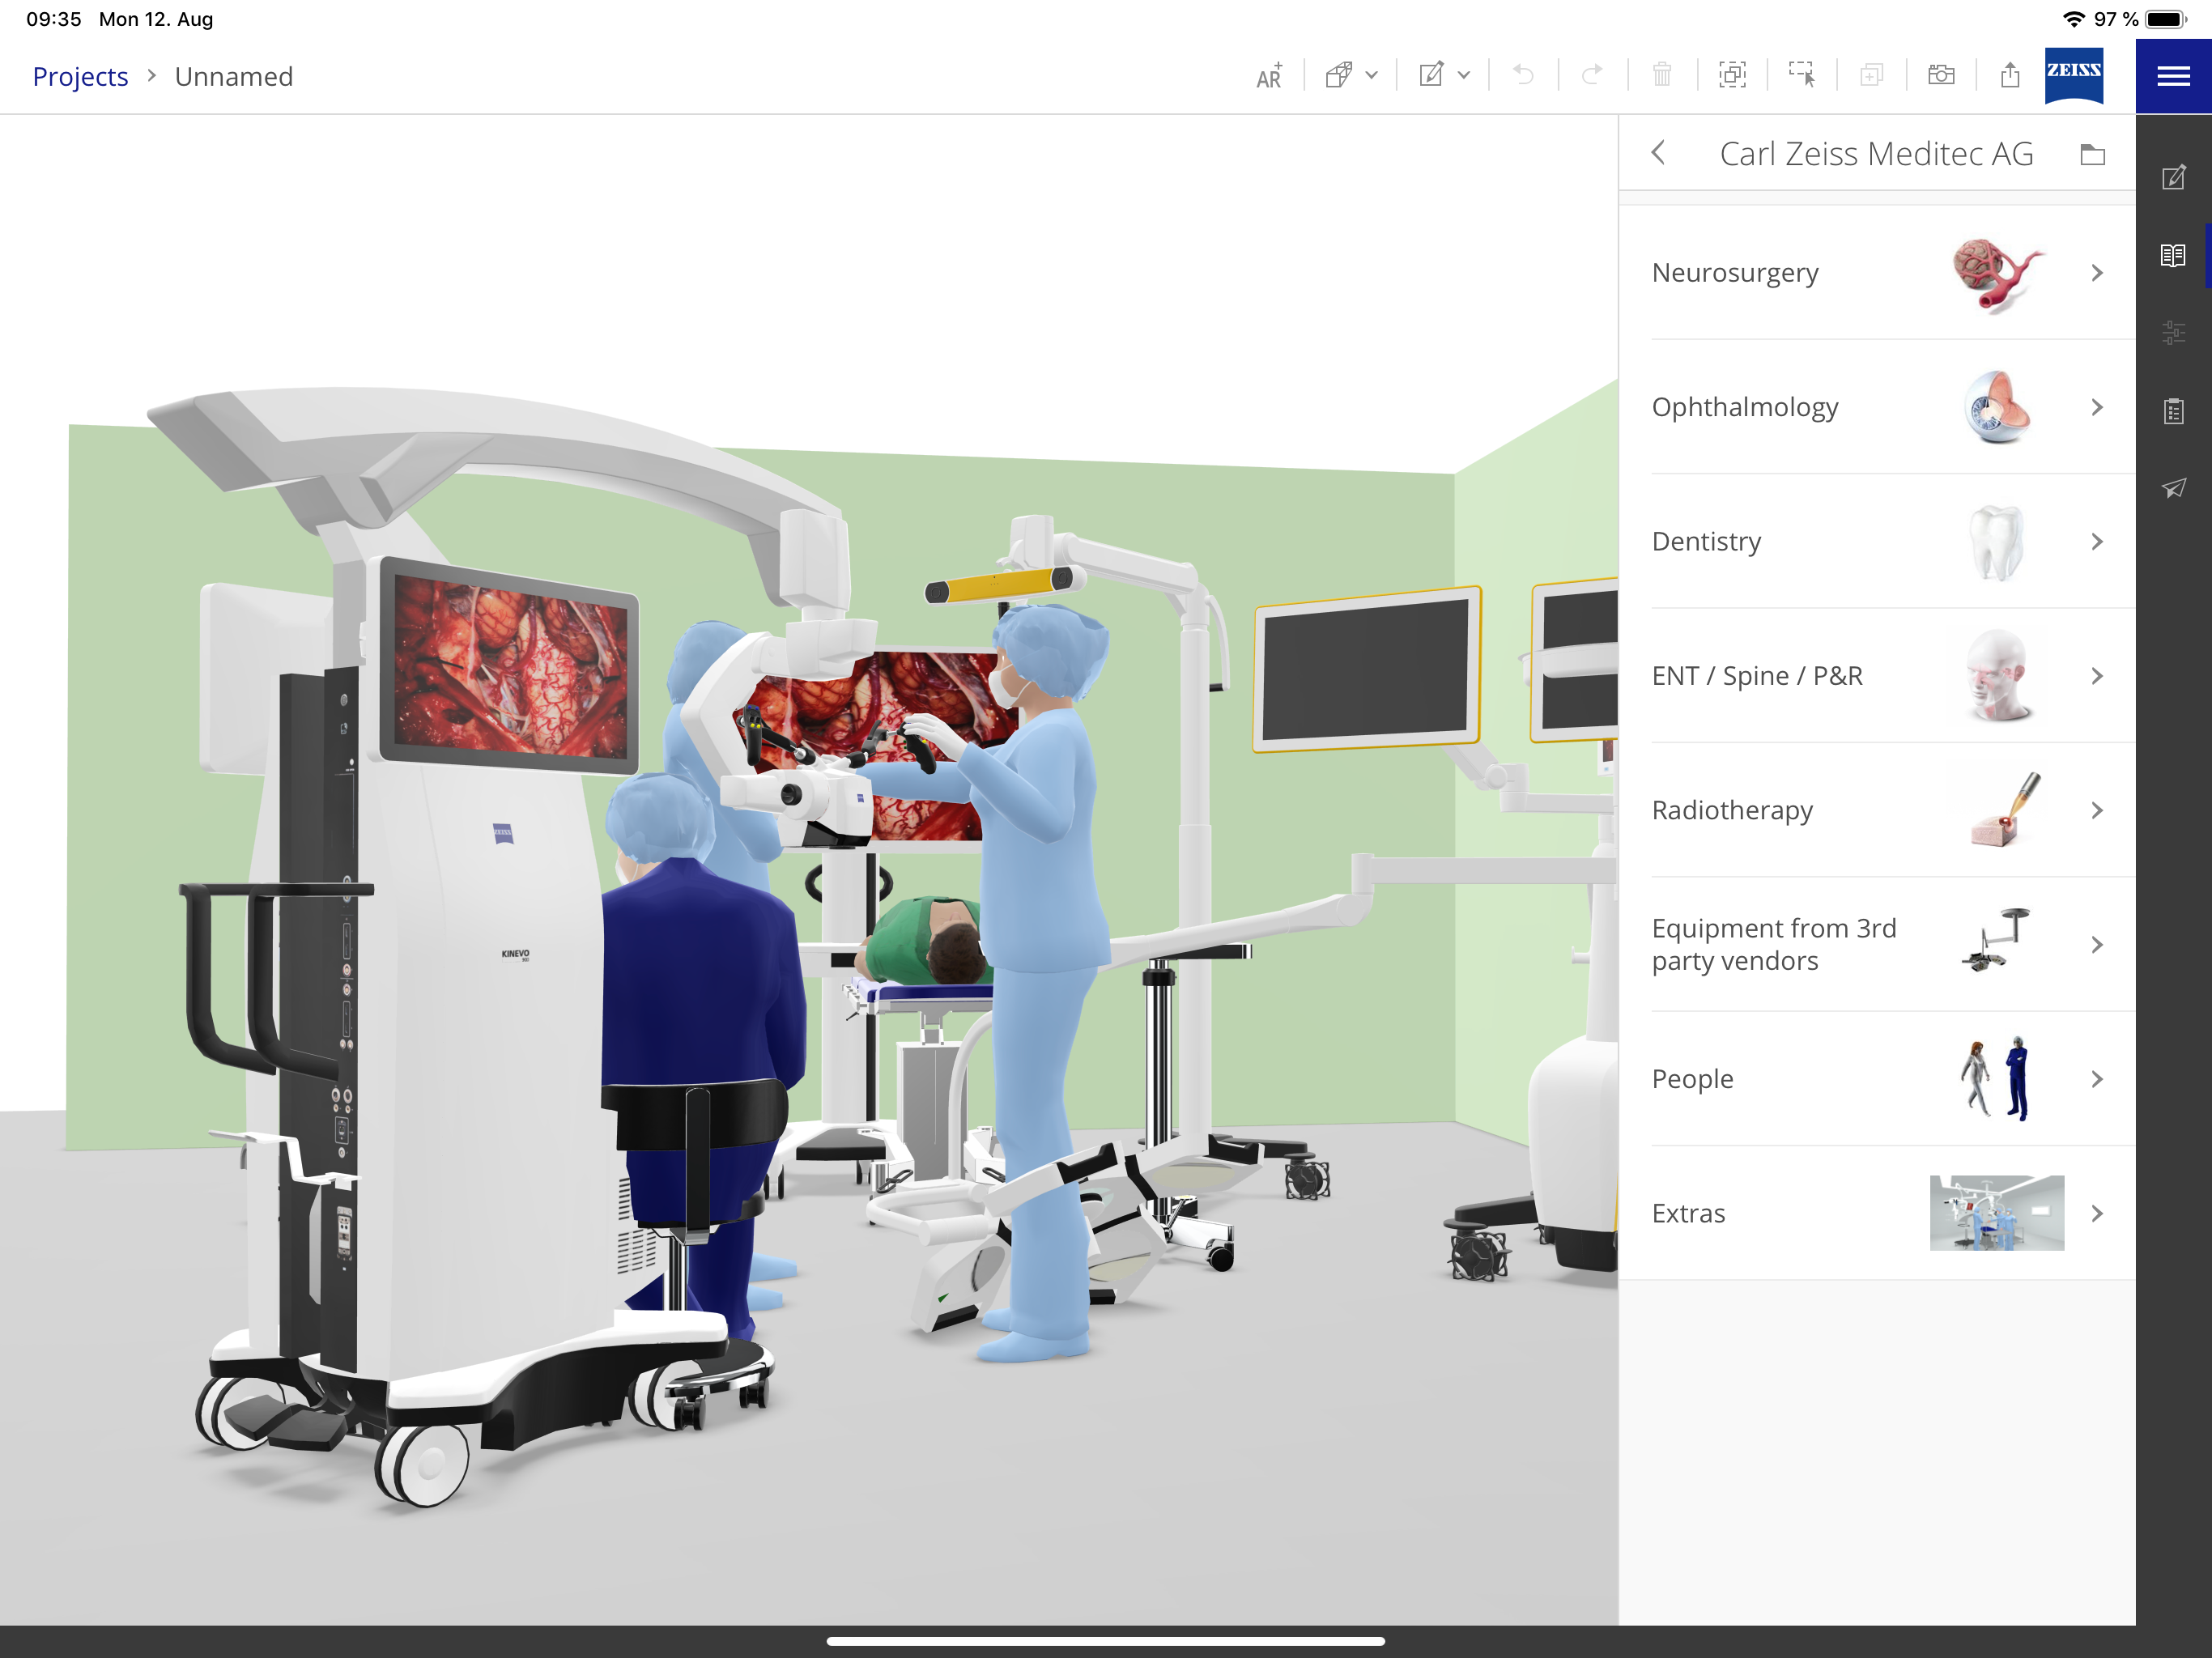Expand Dentistry with its chevron

click(x=2097, y=541)
